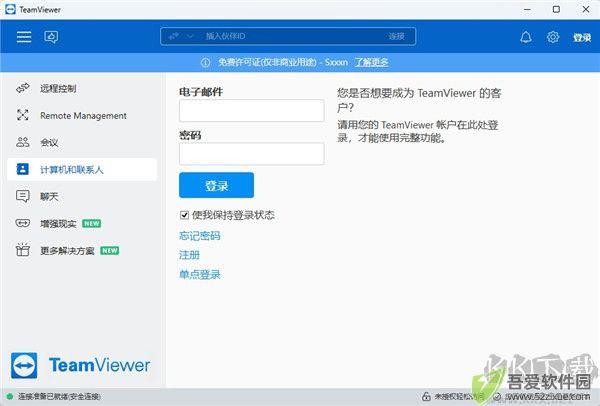Click the 密码 label
Image resolution: width=600 pixels, height=406 pixels.
(190, 135)
